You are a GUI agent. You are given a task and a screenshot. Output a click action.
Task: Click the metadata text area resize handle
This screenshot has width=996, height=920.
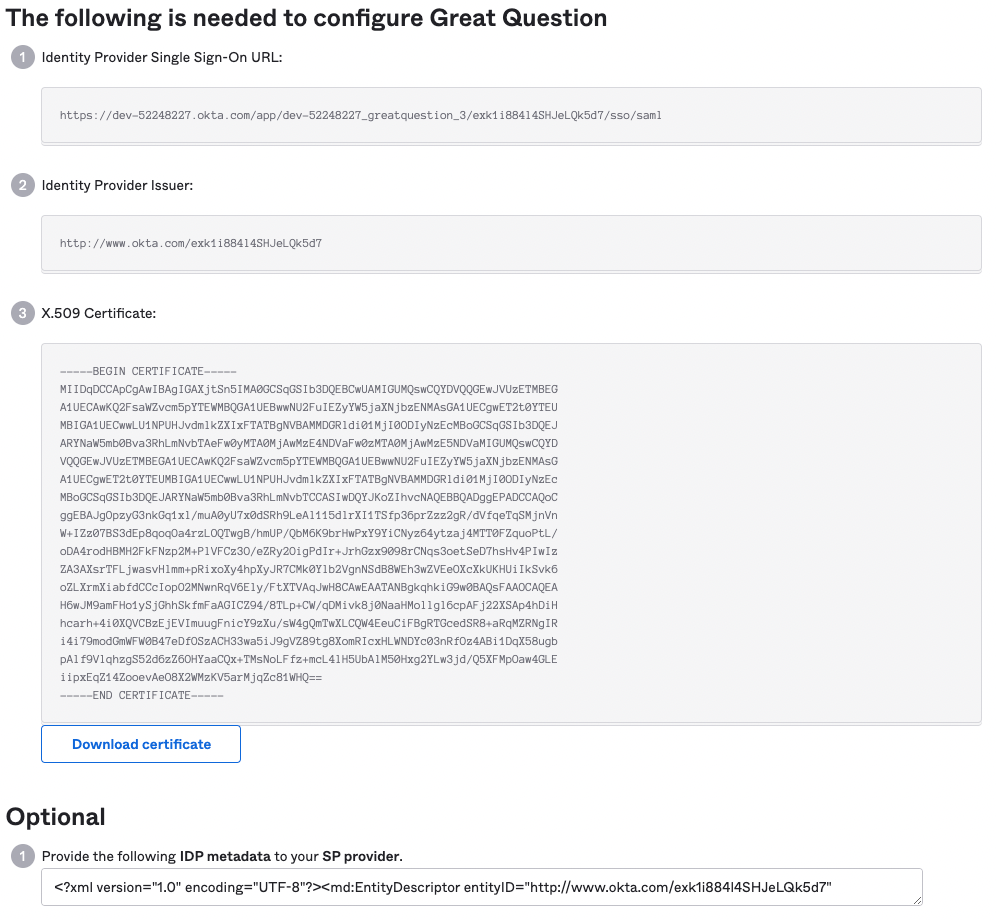click(x=917, y=900)
